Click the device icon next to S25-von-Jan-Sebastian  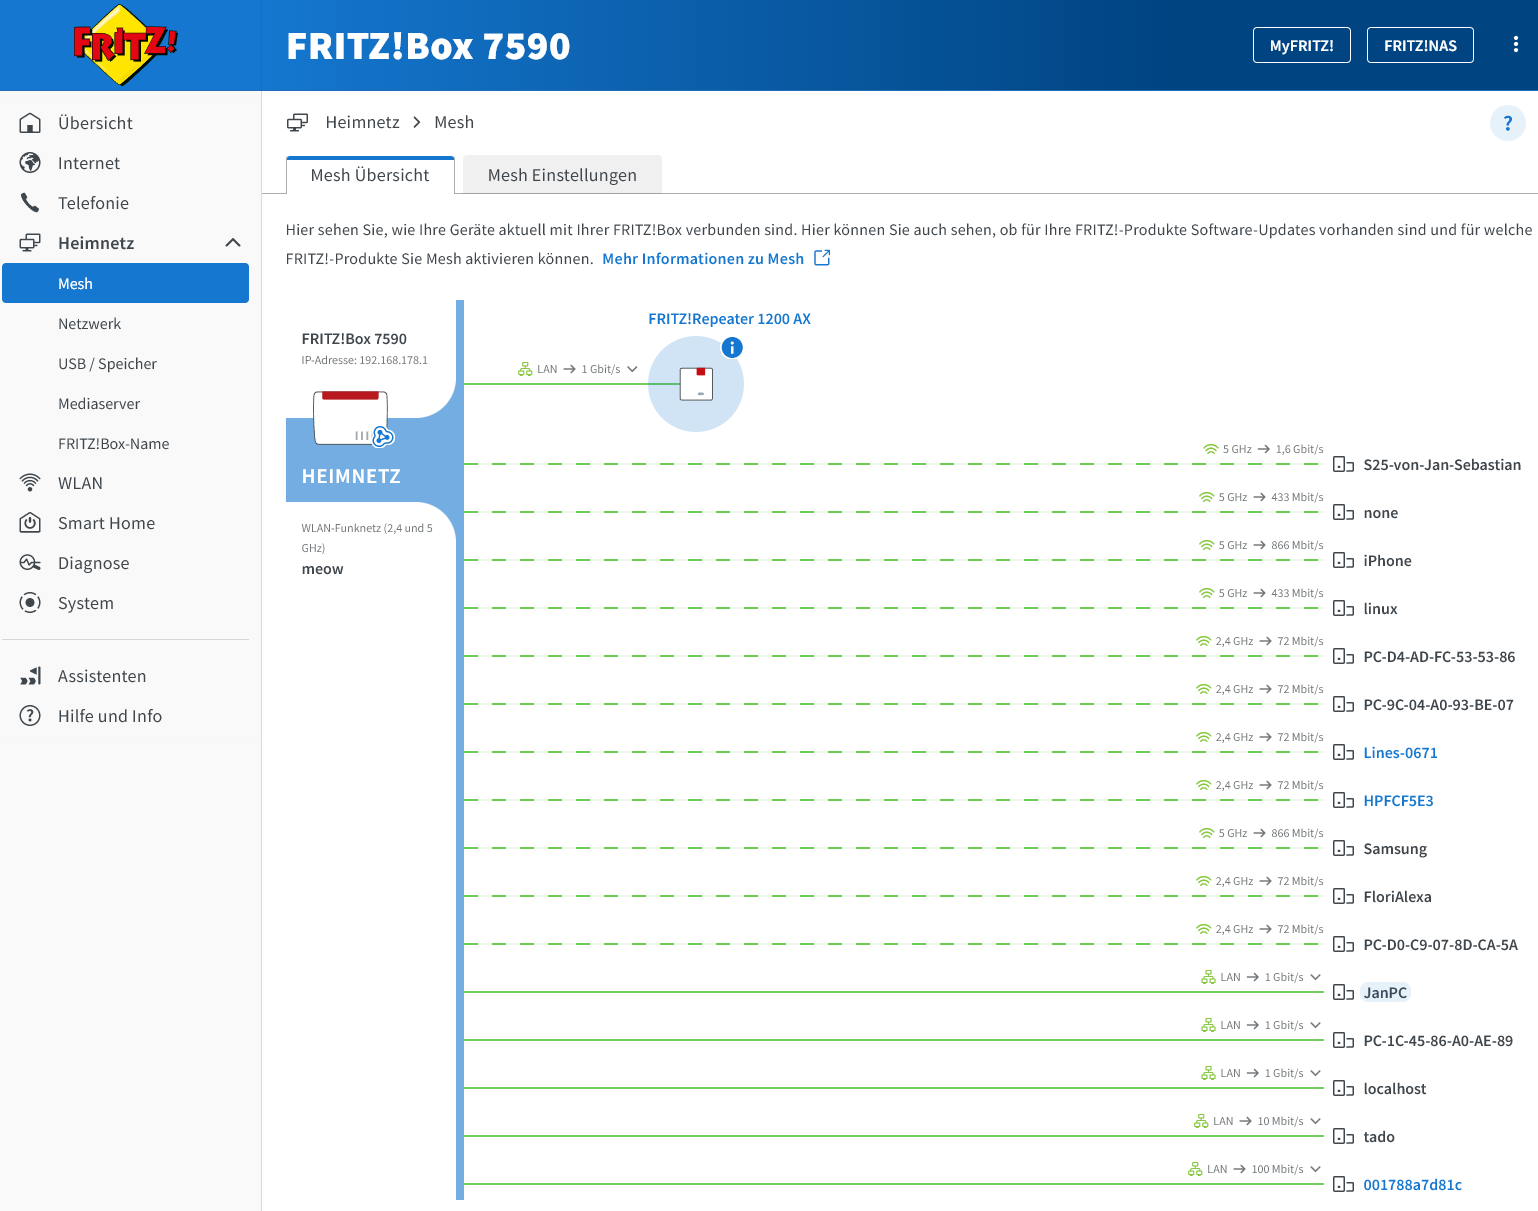[x=1343, y=465]
